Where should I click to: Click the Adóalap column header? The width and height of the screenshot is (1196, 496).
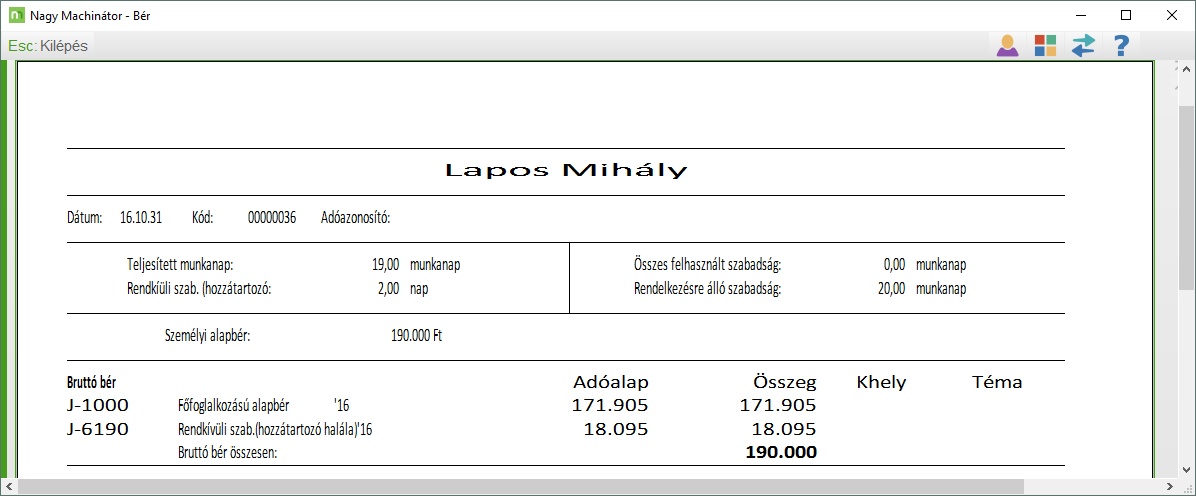pos(610,382)
